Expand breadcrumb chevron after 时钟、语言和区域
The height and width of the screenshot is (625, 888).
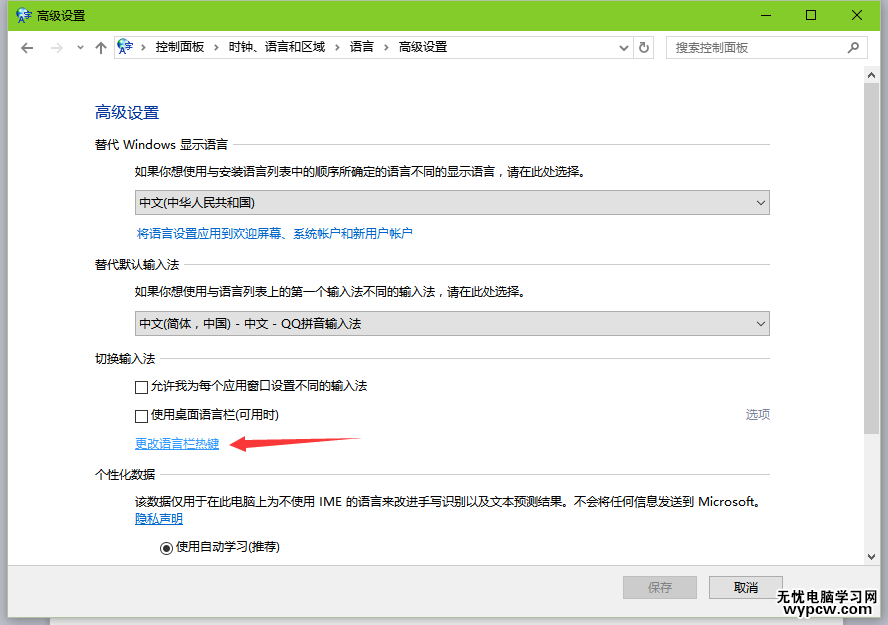pyautogui.click(x=337, y=48)
